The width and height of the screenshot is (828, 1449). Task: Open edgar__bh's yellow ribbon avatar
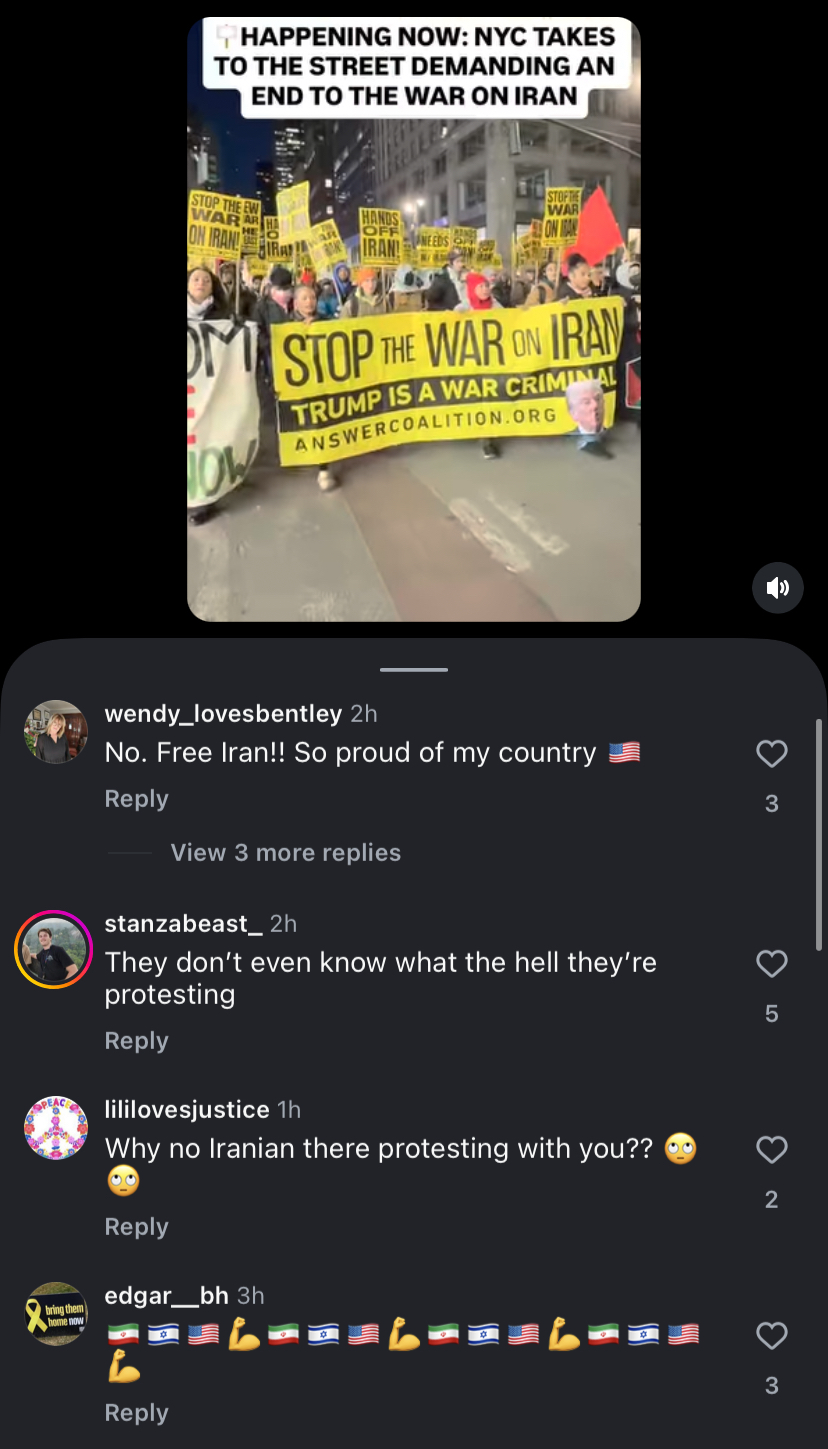point(55,1314)
